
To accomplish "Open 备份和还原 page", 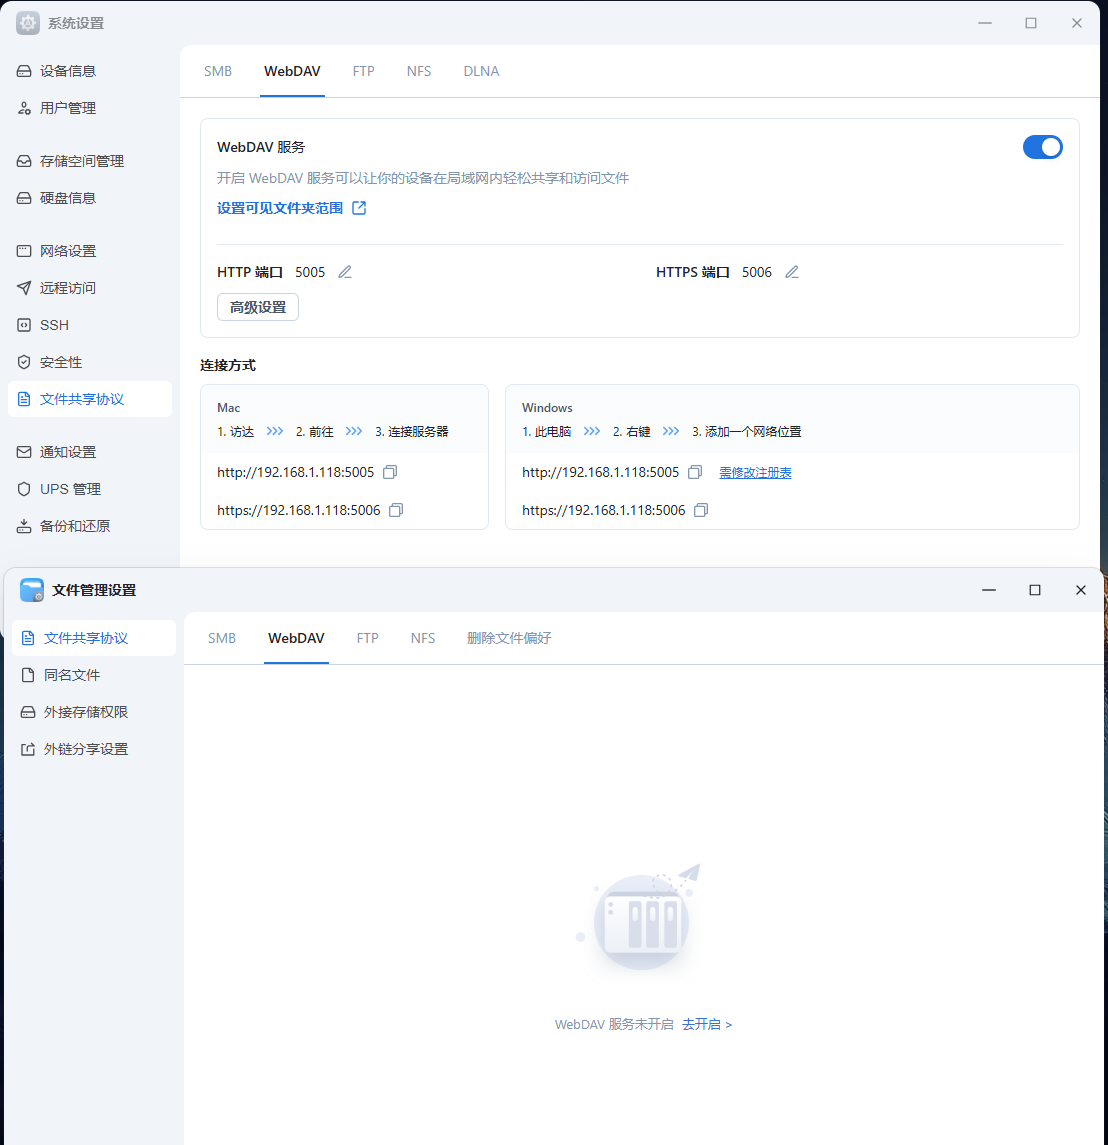I will tap(90, 526).
